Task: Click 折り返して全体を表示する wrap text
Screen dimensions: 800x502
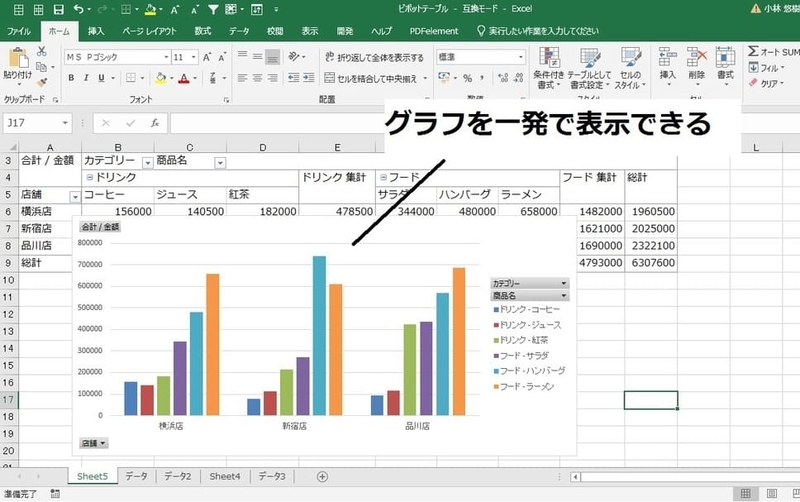Action: pos(374,57)
